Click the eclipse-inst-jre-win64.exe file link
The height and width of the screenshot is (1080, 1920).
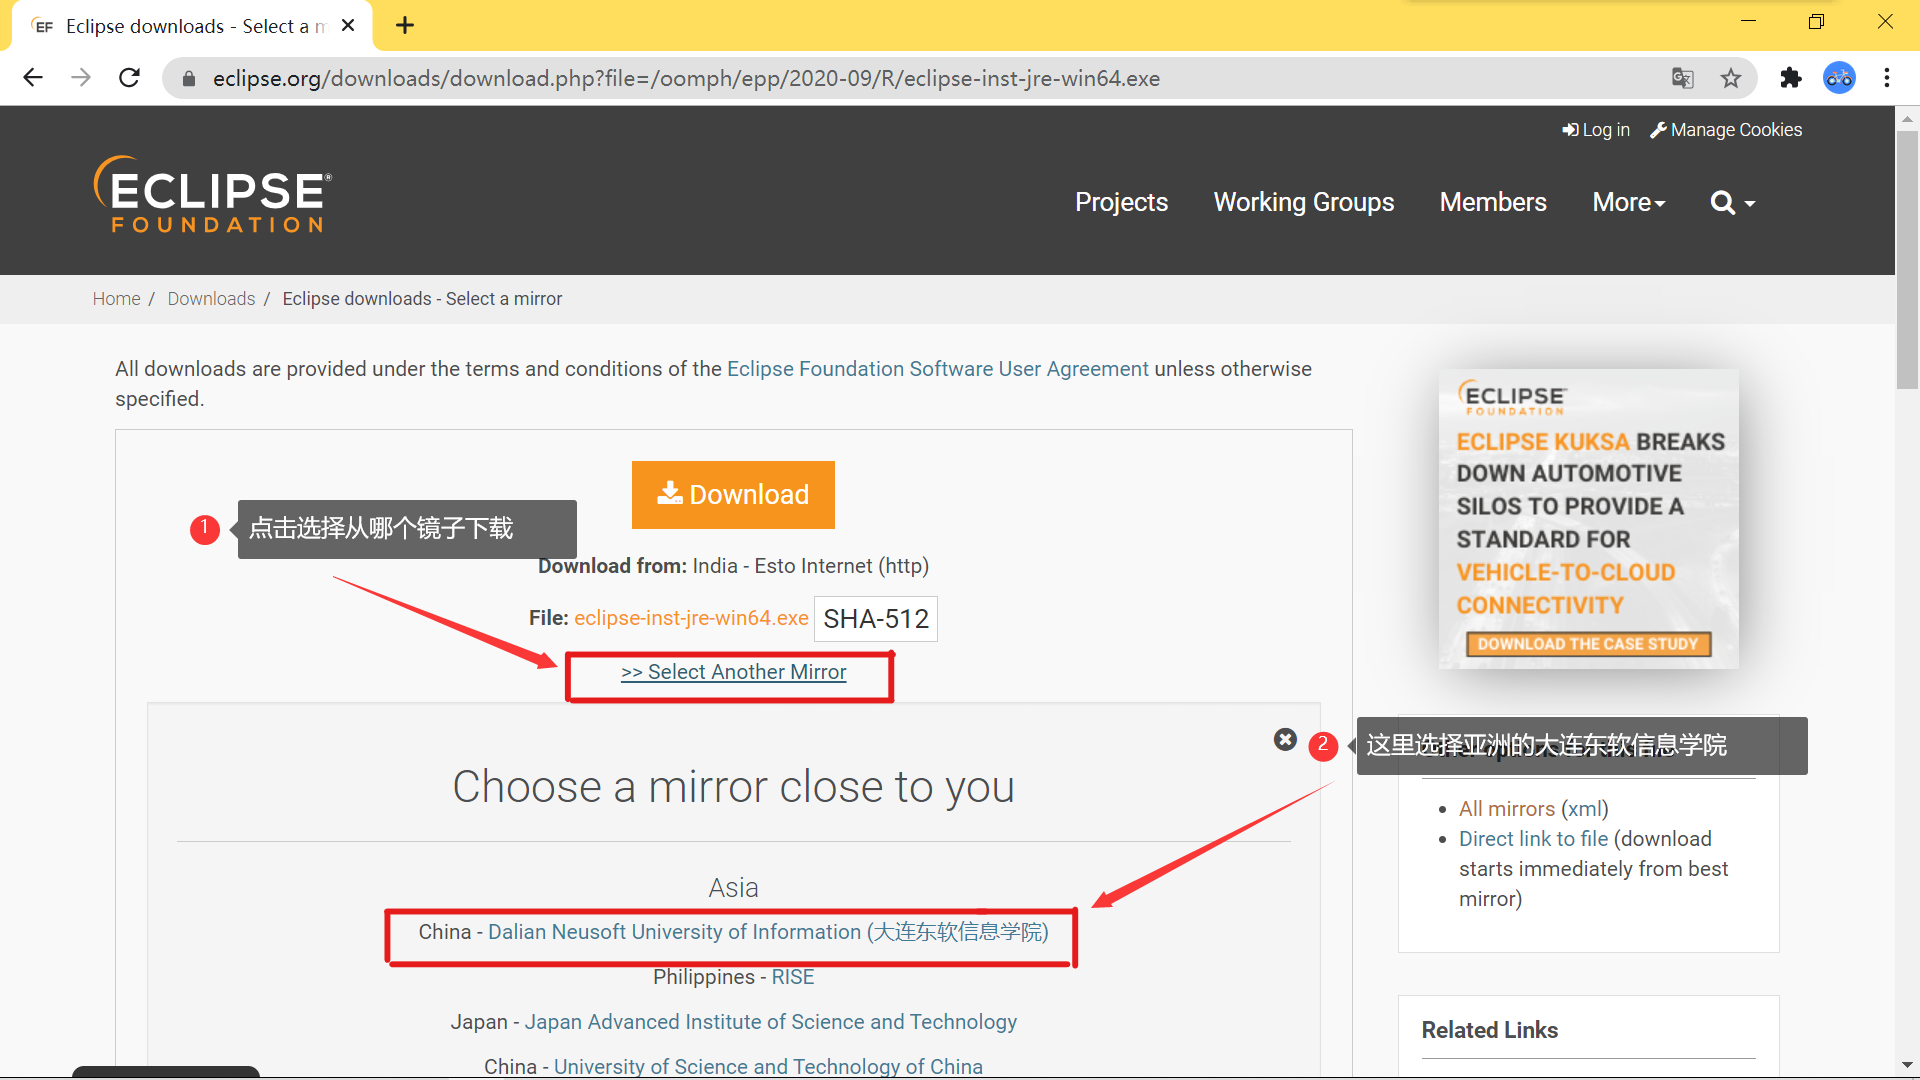click(691, 618)
